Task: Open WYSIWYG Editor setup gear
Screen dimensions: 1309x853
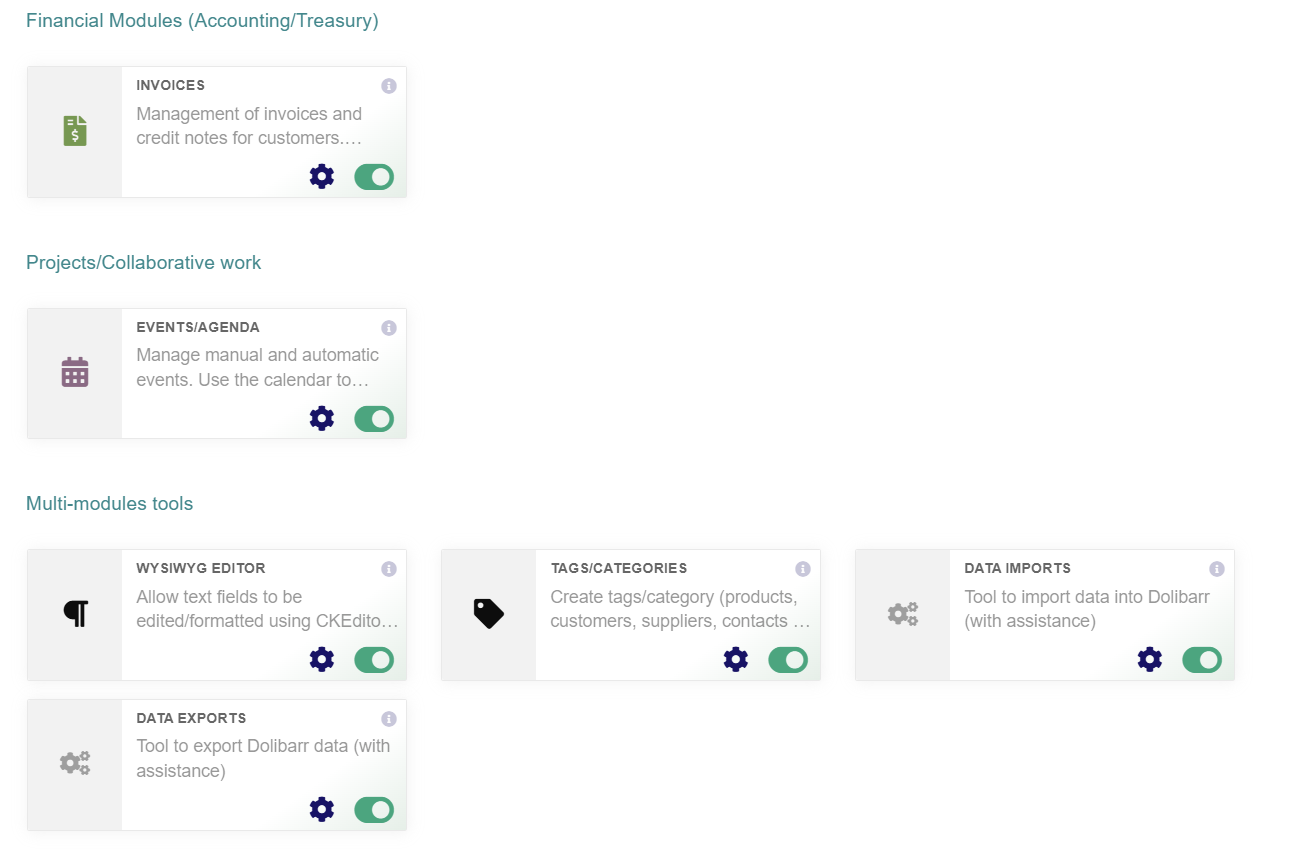Action: tap(322, 659)
